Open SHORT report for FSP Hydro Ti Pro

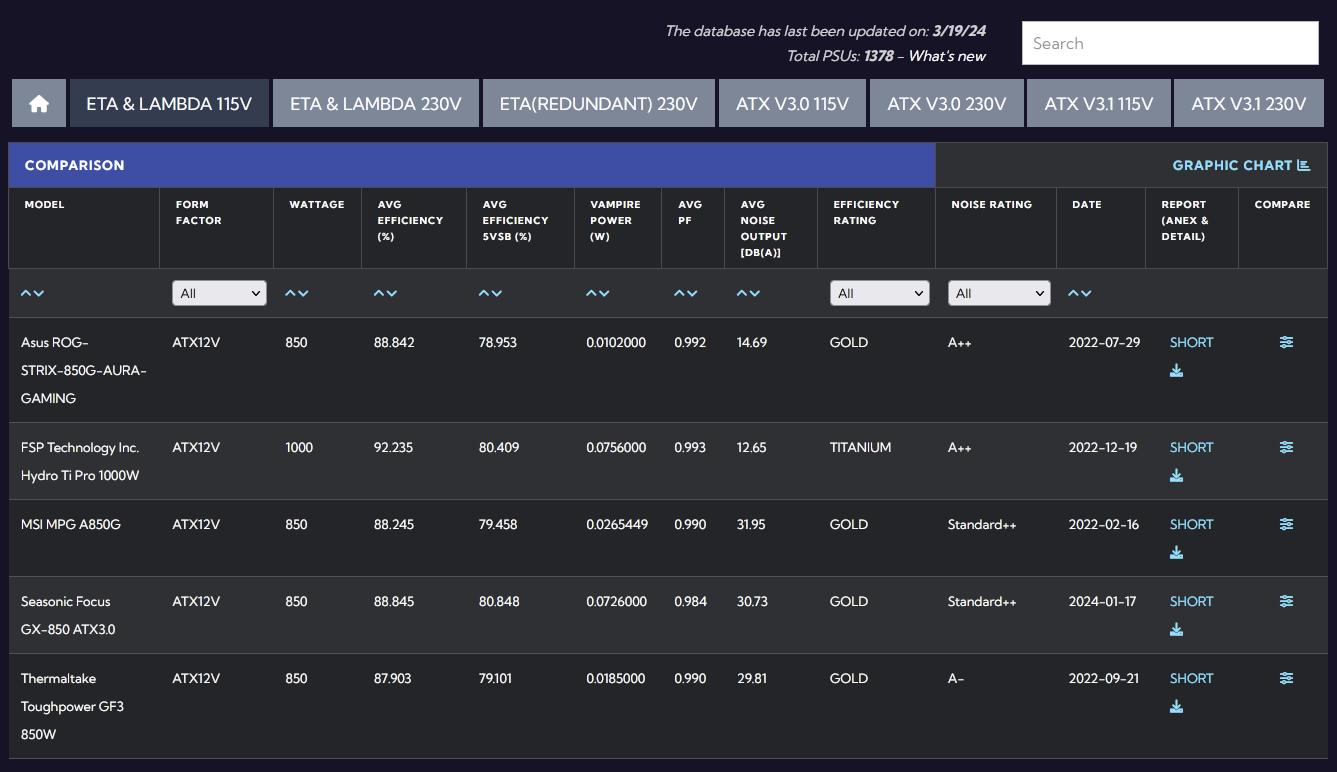1192,447
